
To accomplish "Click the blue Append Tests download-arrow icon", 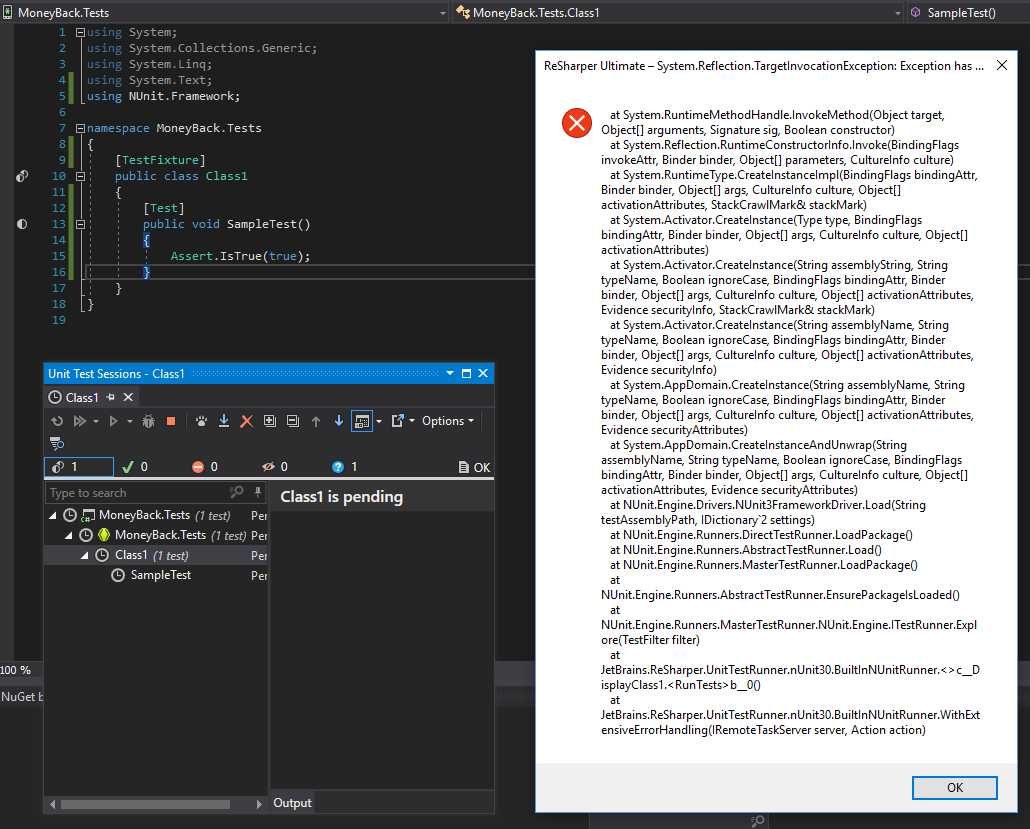I will tap(223, 421).
